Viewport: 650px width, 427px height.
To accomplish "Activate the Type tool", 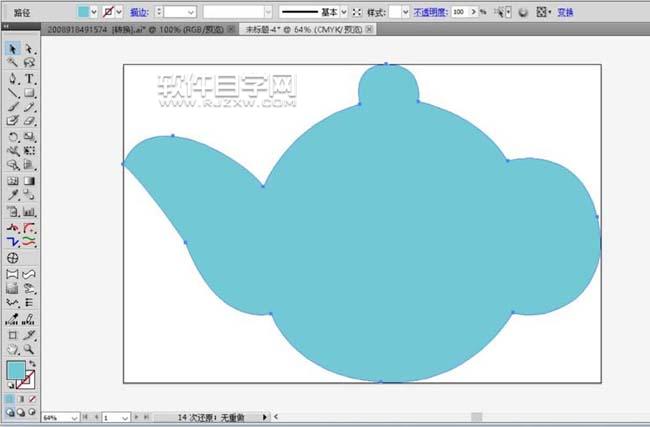I will (29, 78).
